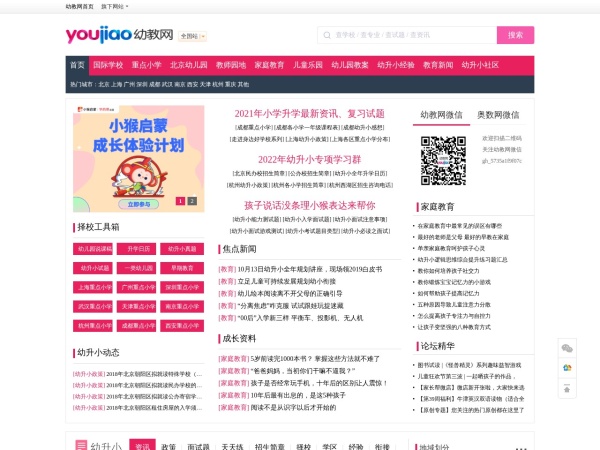600x450 pixels.
Task: Switch banner to slide 2
Action: pyautogui.click(x=193, y=201)
